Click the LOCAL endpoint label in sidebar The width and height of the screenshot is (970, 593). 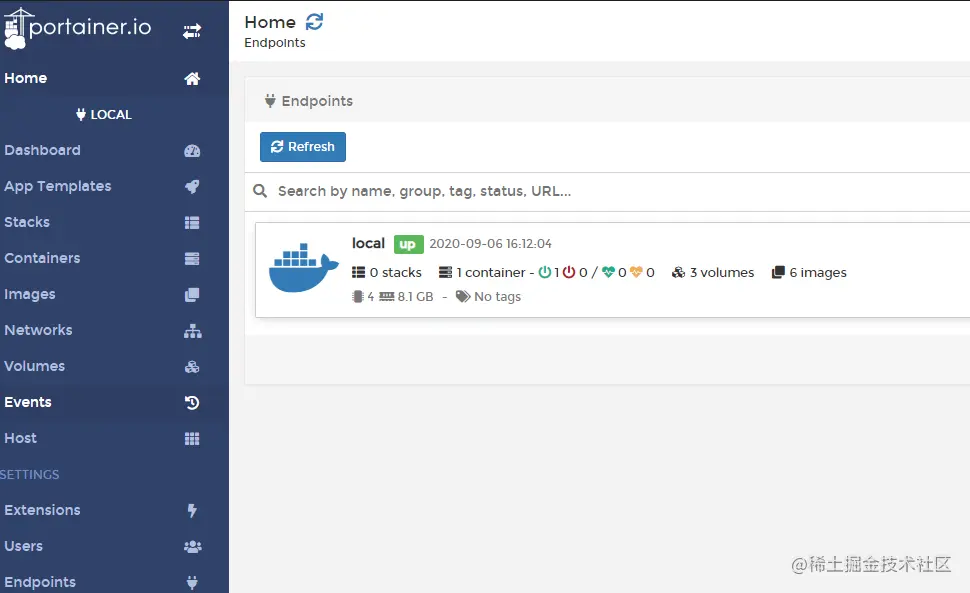coord(111,114)
